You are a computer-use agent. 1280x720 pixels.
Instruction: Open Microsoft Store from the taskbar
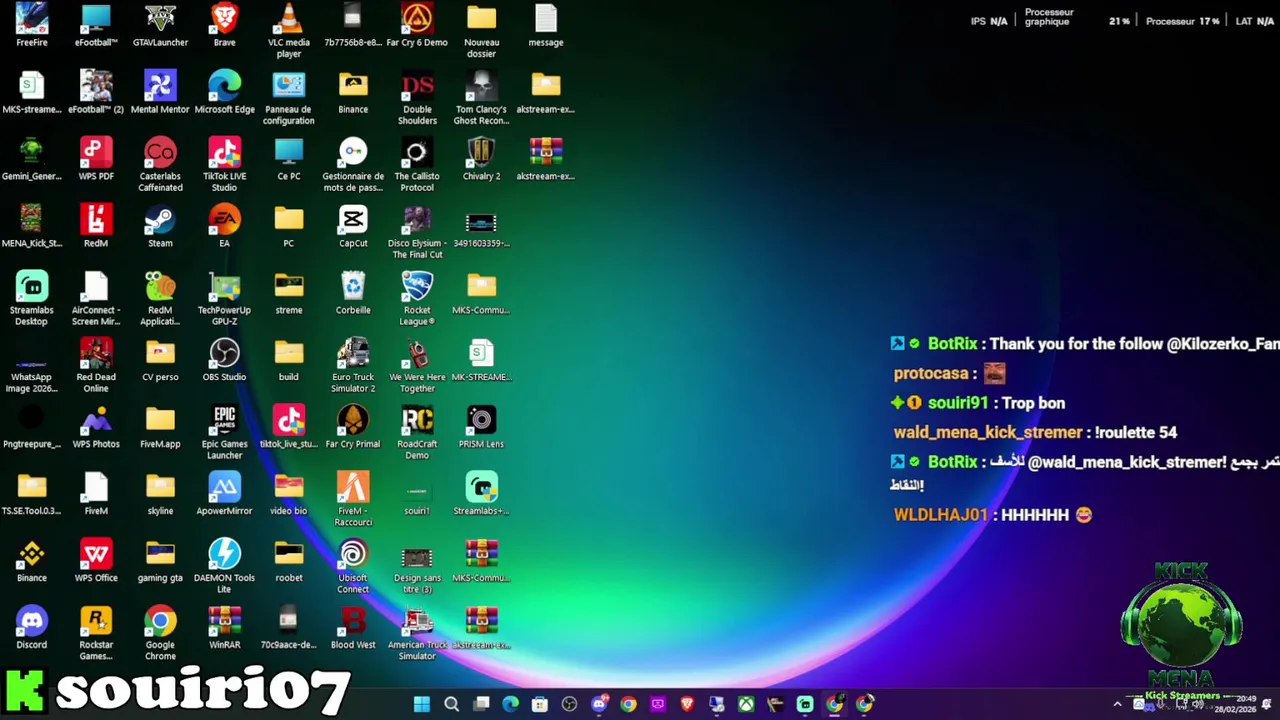coord(540,704)
